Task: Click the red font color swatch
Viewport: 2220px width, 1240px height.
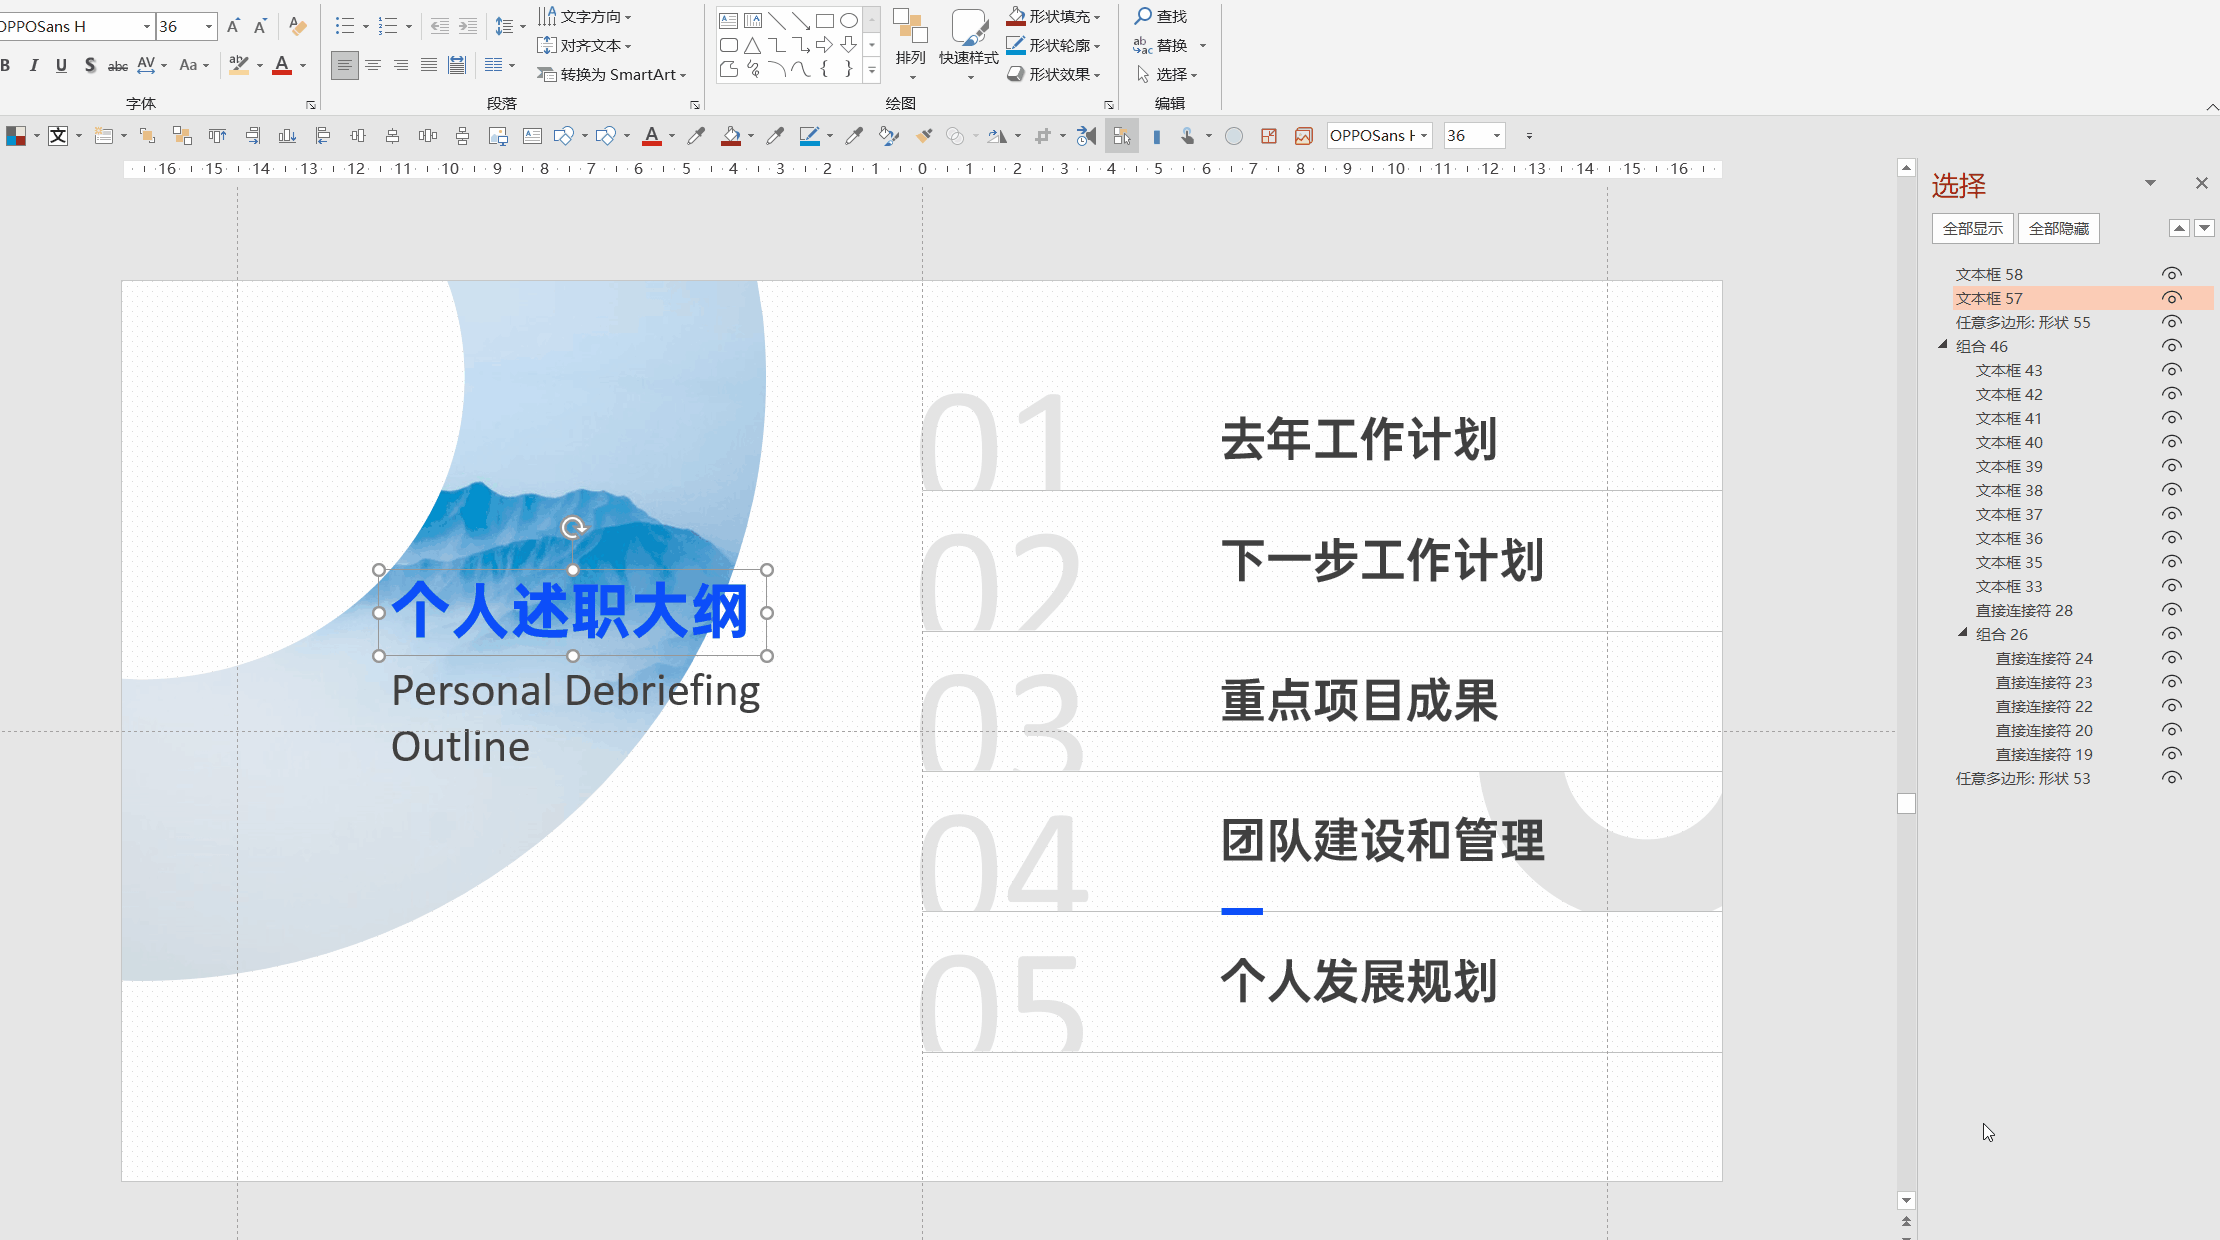Action: [282, 66]
